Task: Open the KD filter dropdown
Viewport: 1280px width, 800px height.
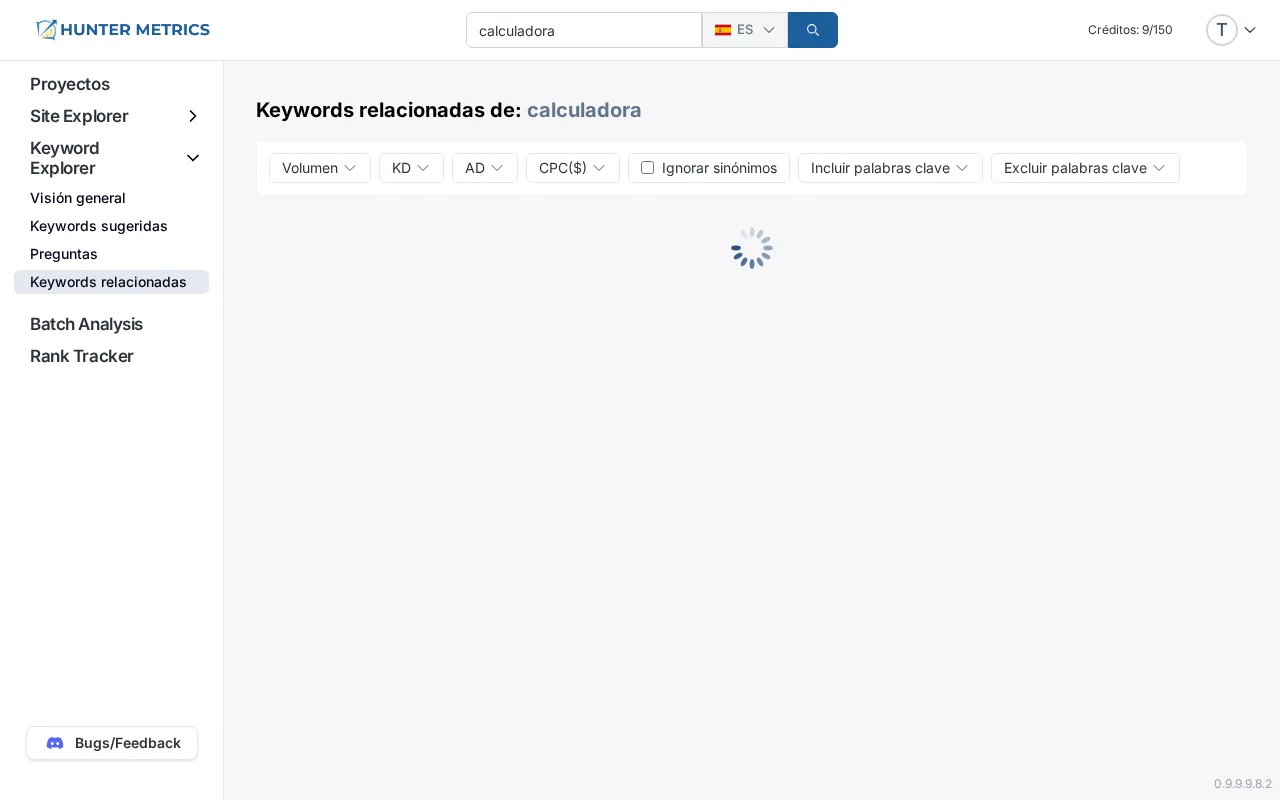Action: point(411,168)
